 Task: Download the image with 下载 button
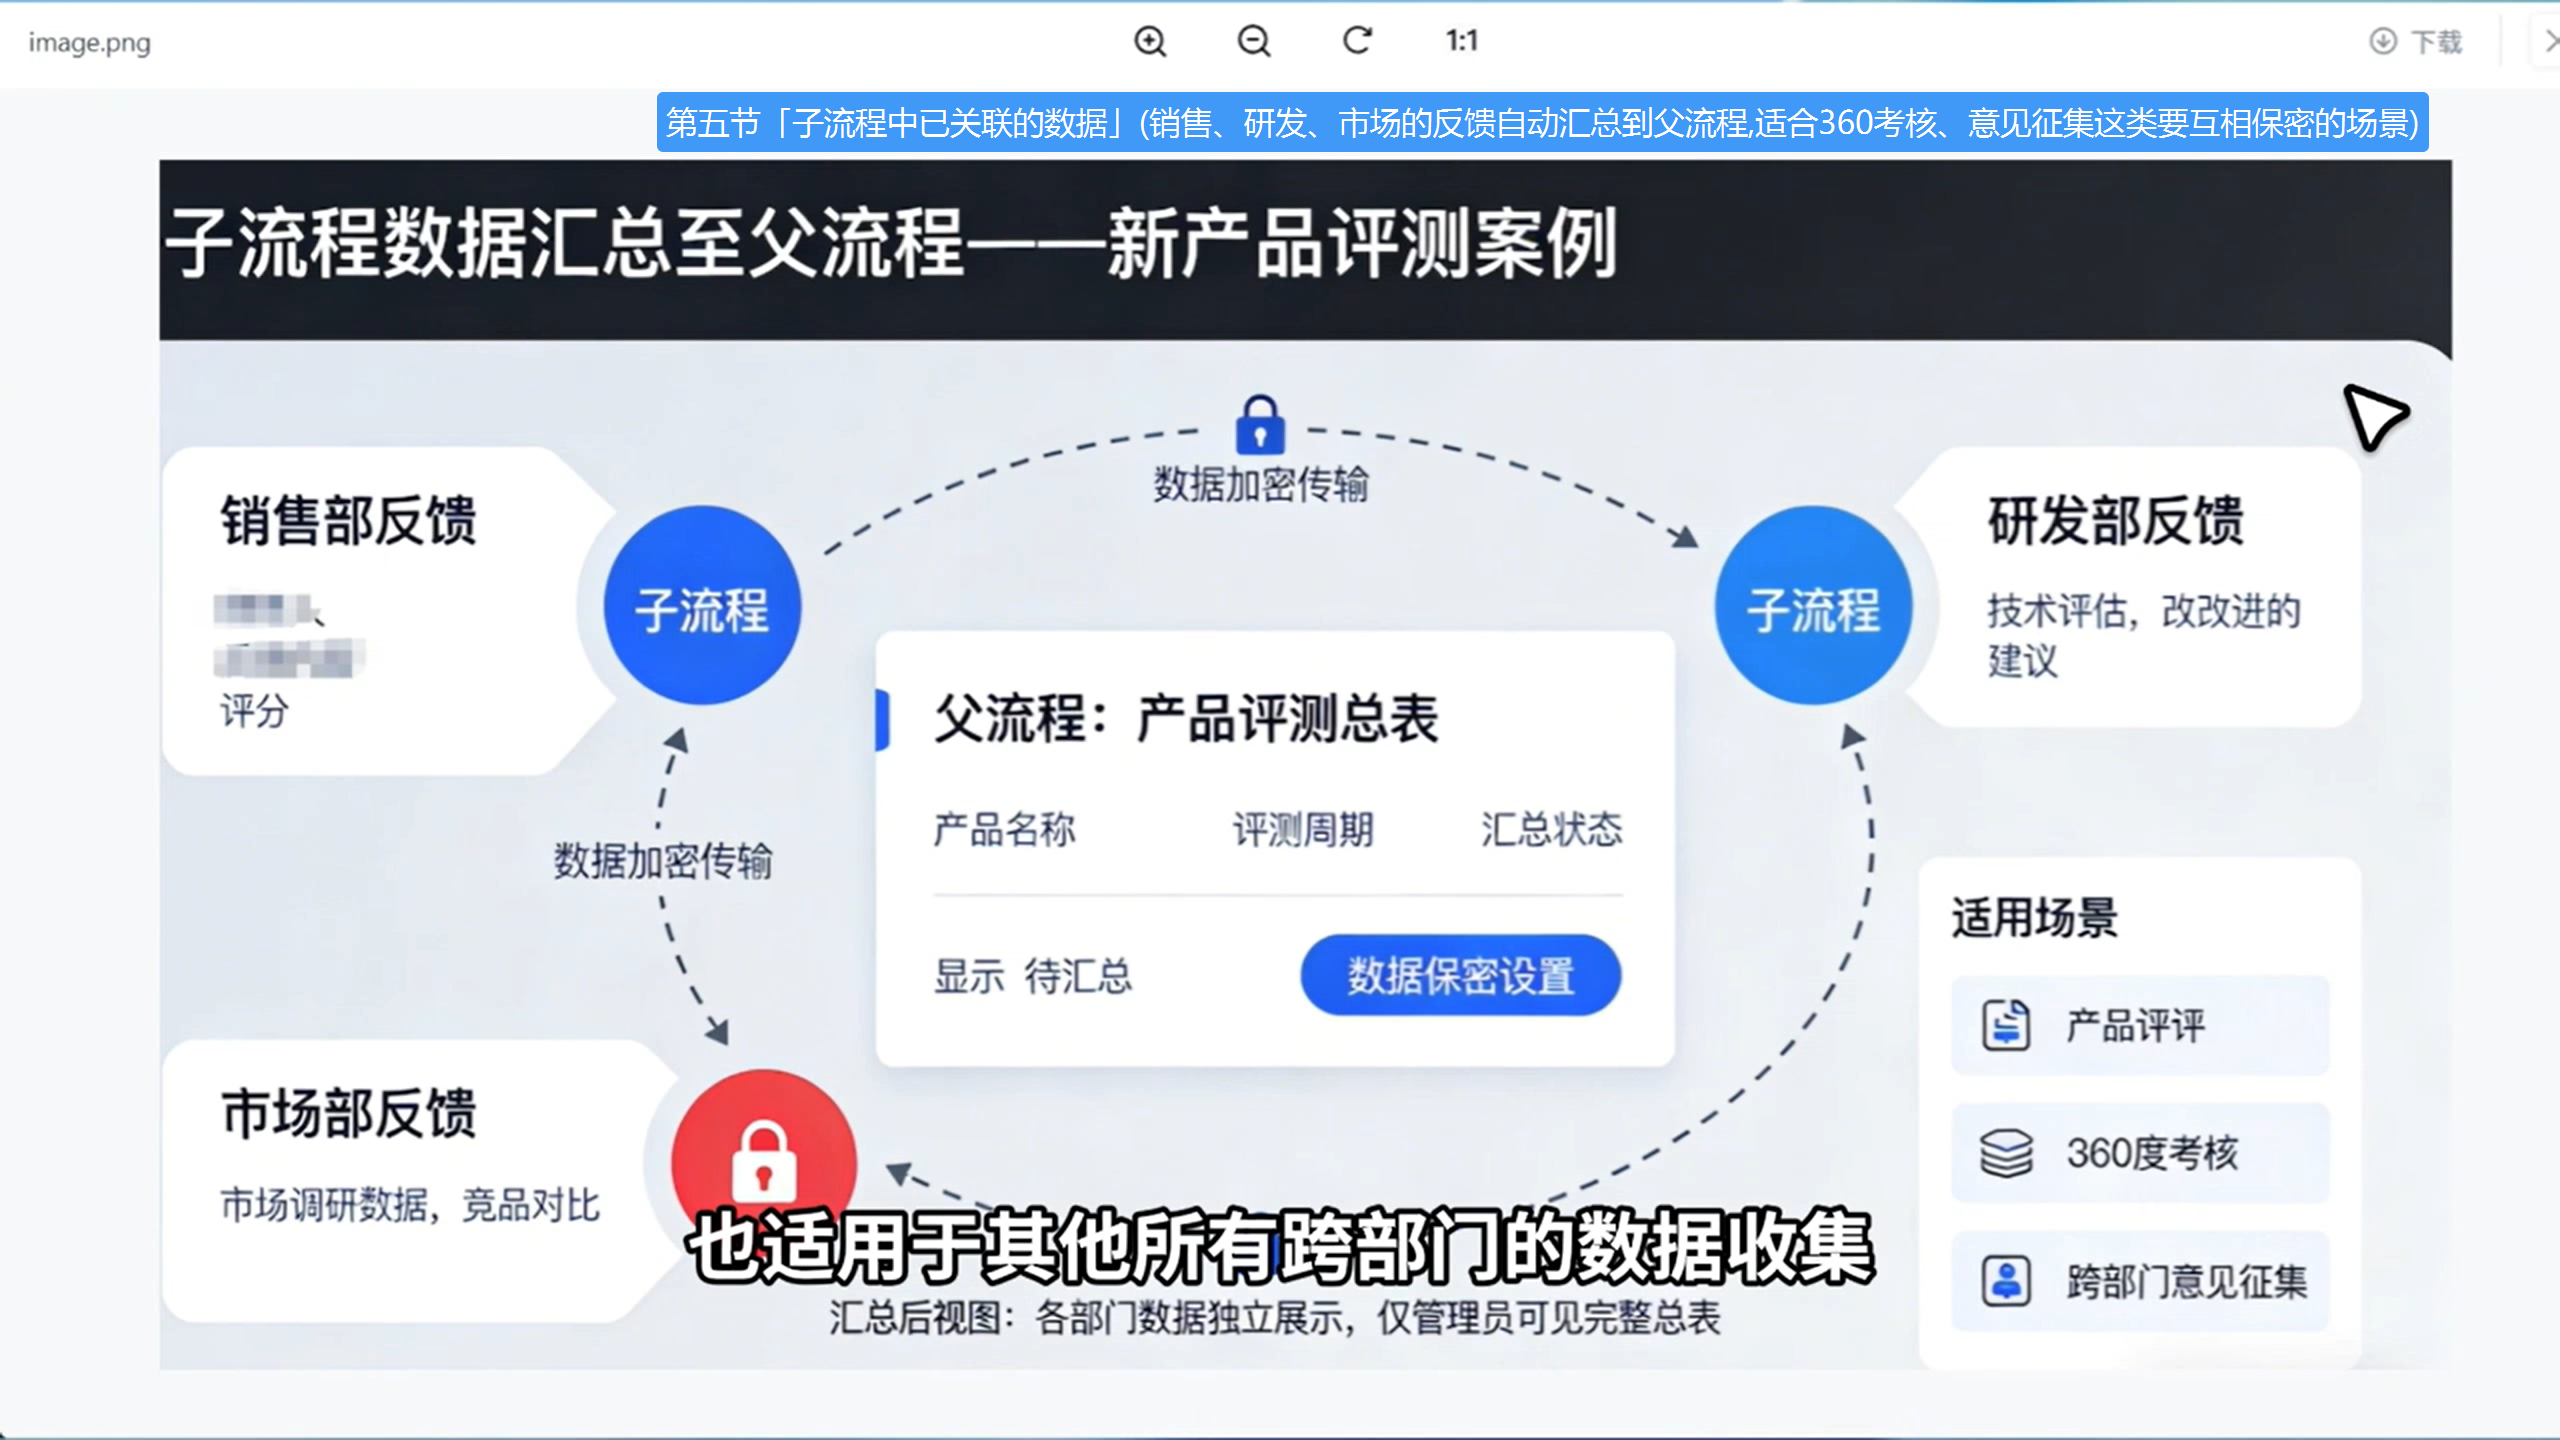pyautogui.click(x=2416, y=41)
